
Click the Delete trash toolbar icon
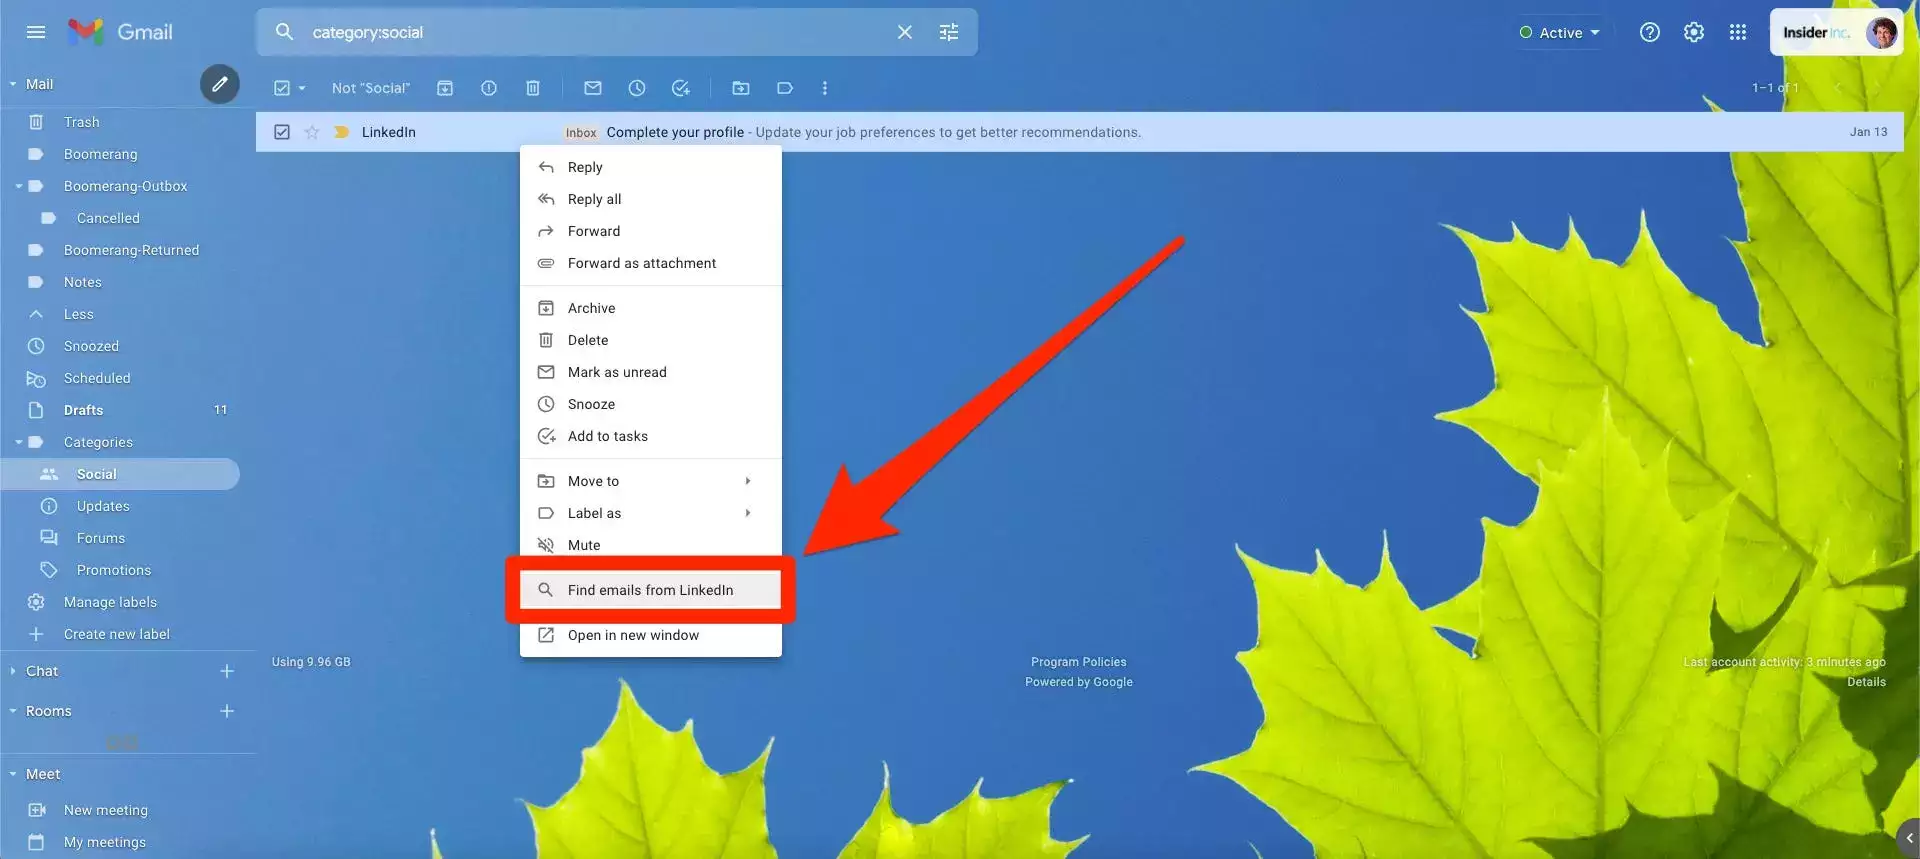533,88
